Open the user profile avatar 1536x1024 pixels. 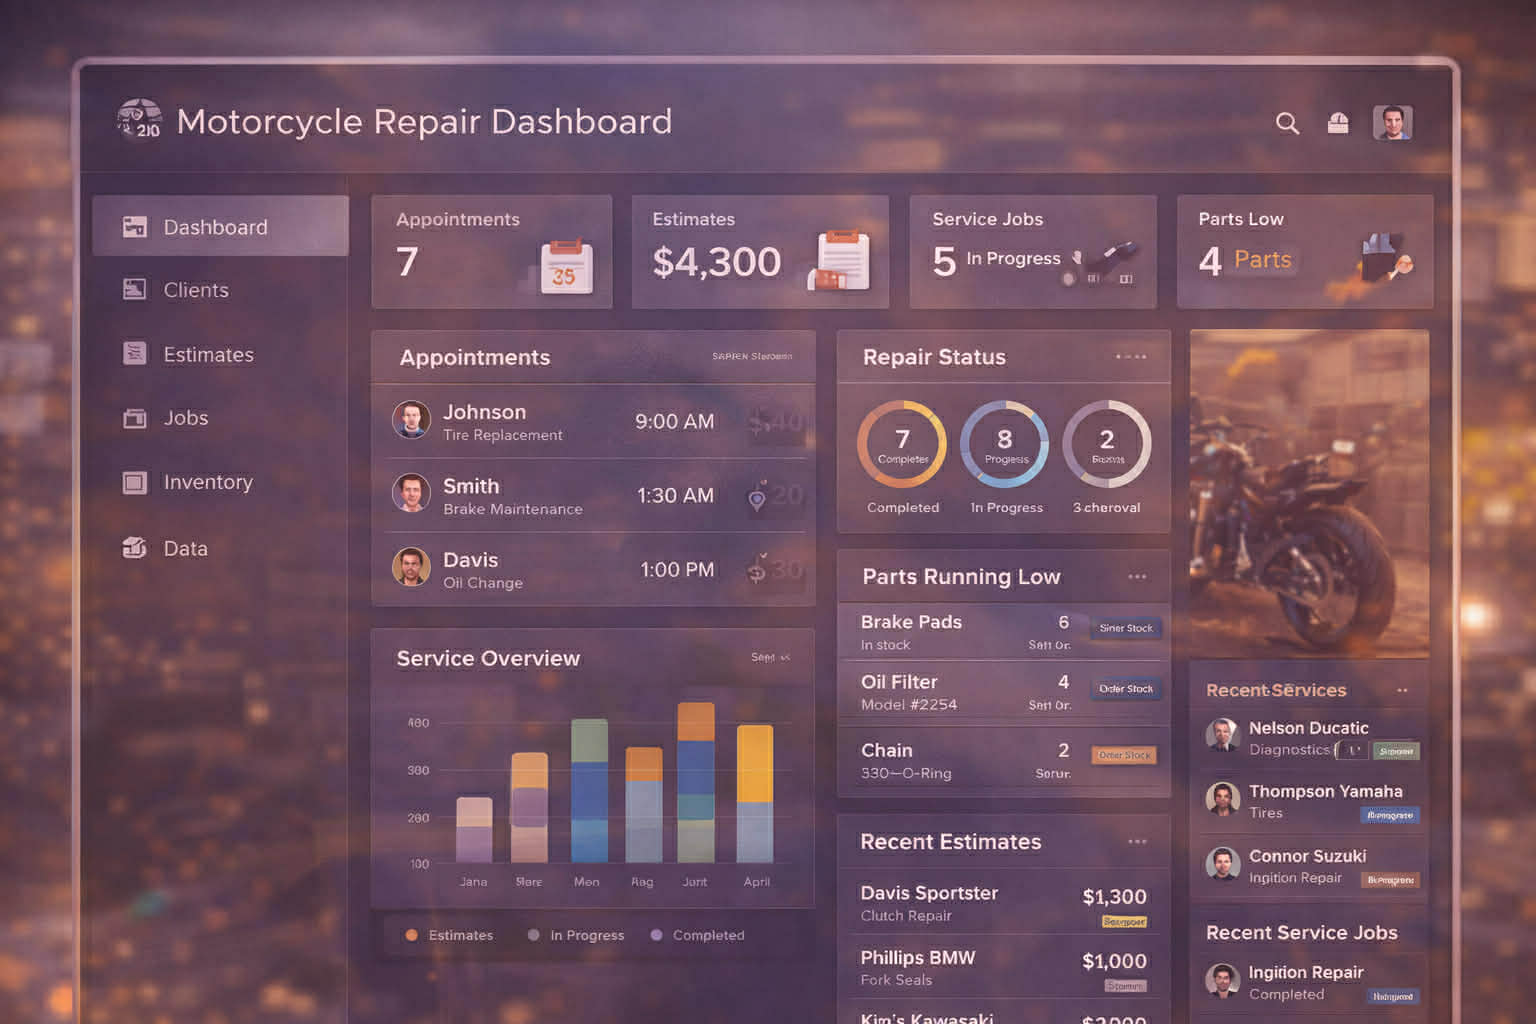click(1393, 123)
